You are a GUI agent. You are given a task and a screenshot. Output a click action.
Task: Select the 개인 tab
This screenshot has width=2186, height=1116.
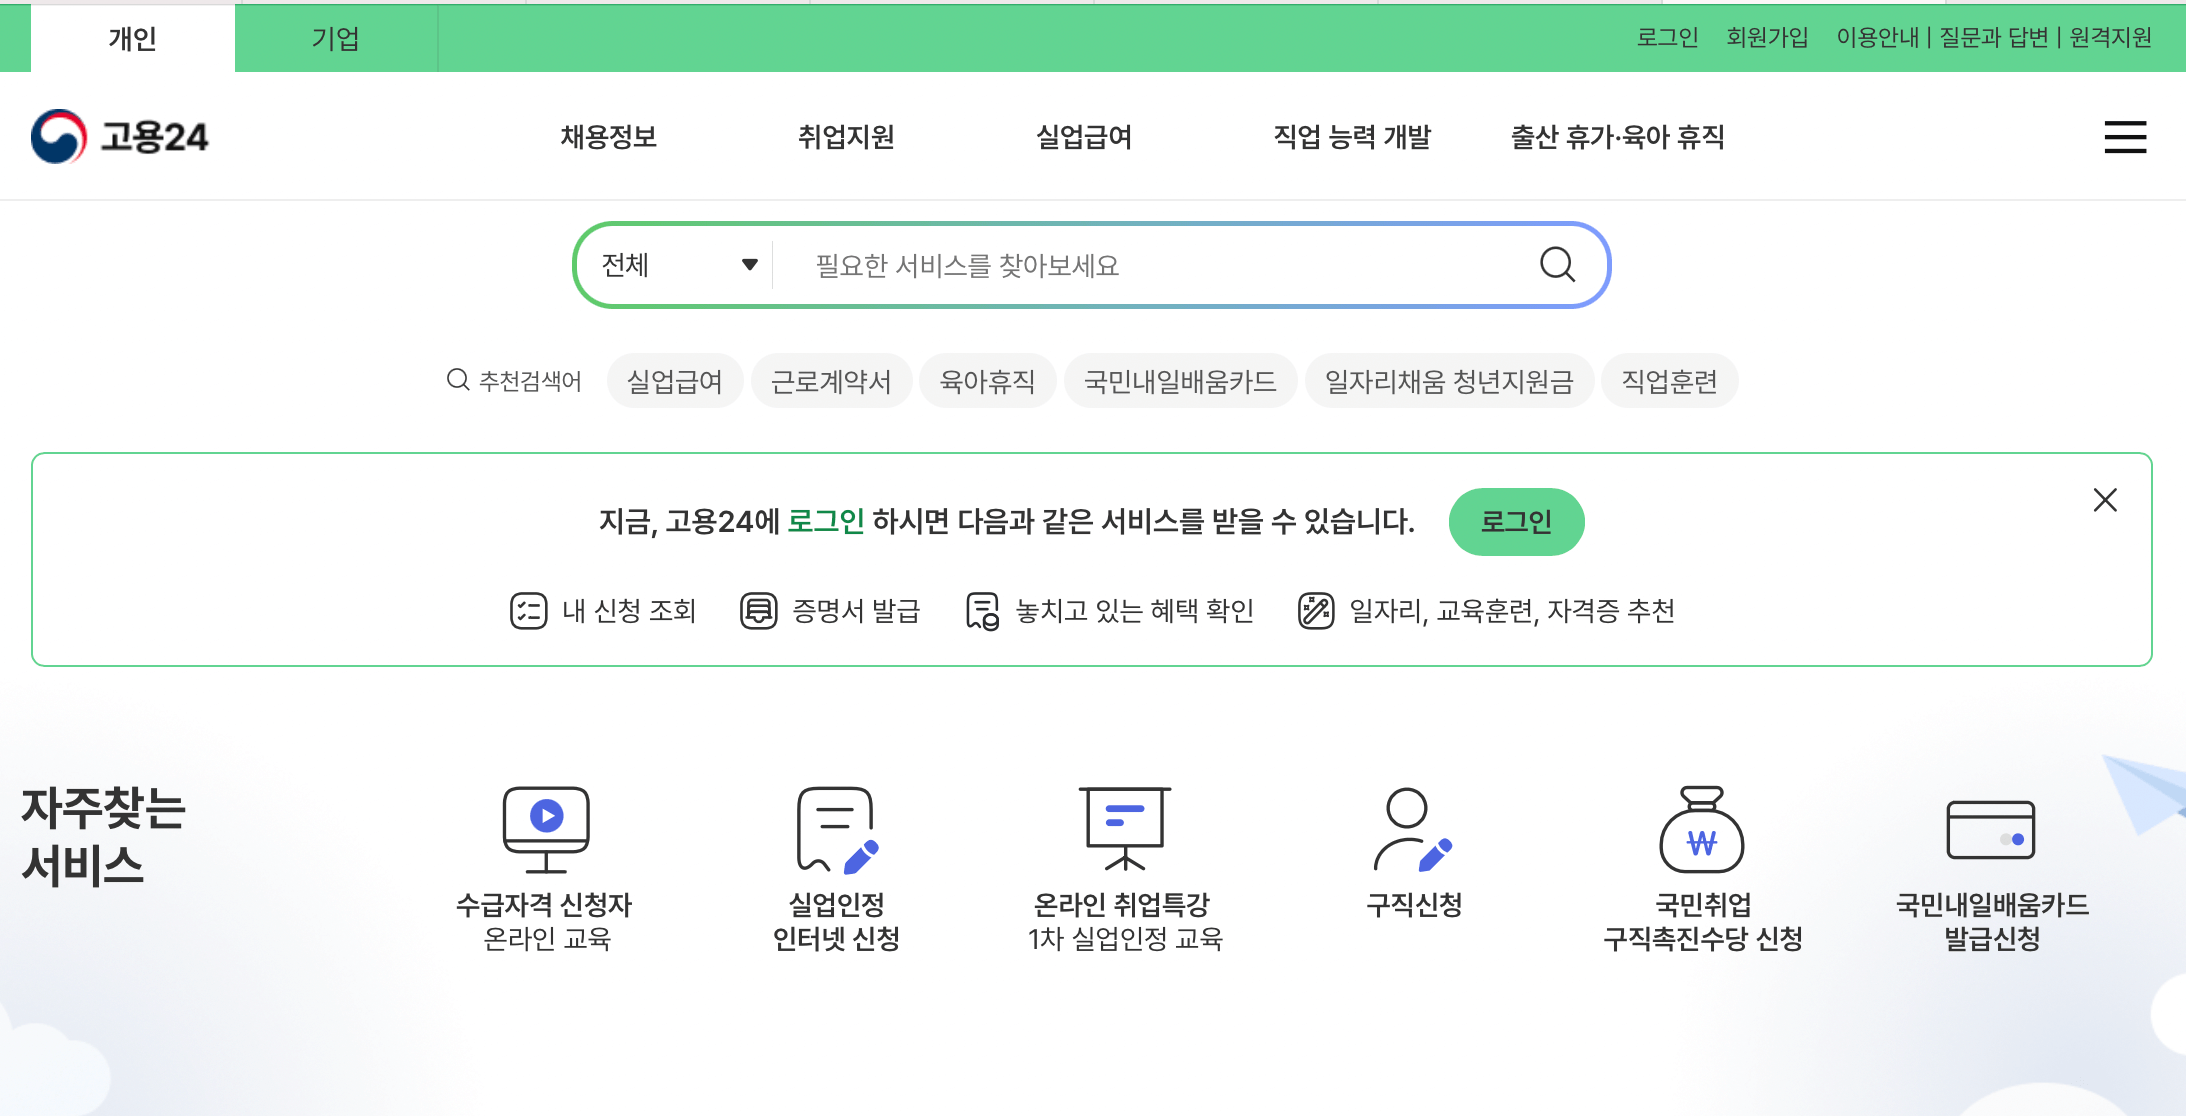(131, 37)
